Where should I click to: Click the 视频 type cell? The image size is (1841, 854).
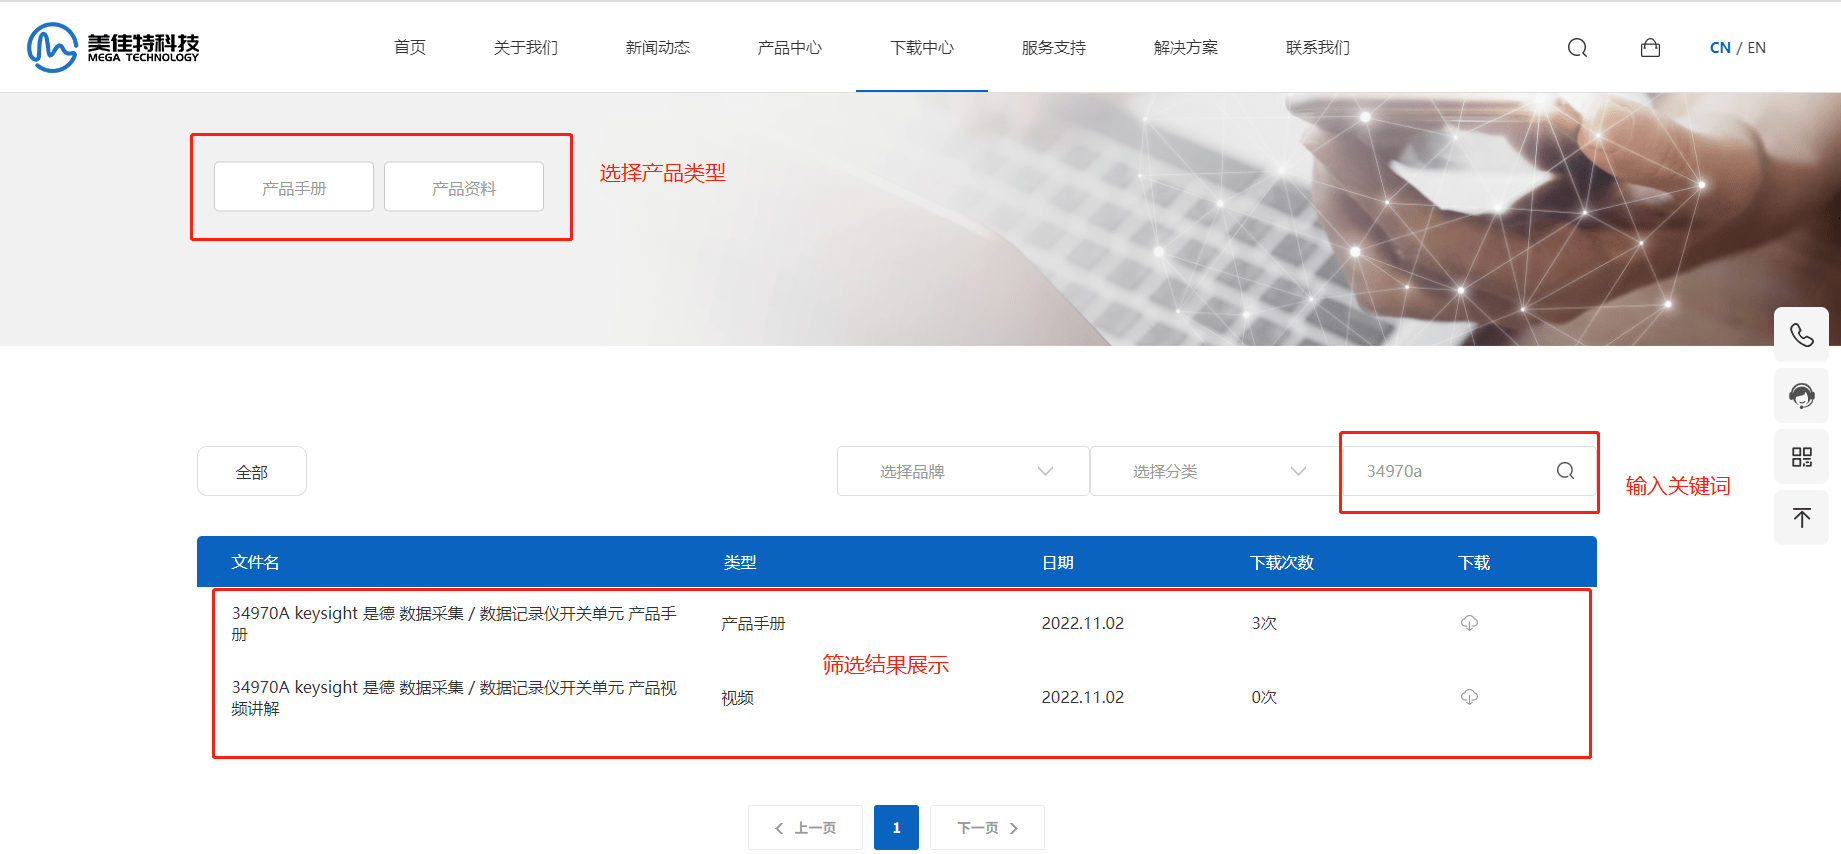737,697
